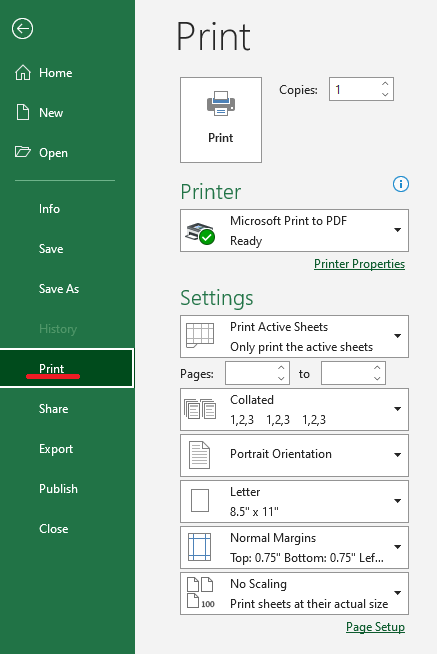Select Save As in the sidebar
This screenshot has width=437, height=654.
click(59, 289)
